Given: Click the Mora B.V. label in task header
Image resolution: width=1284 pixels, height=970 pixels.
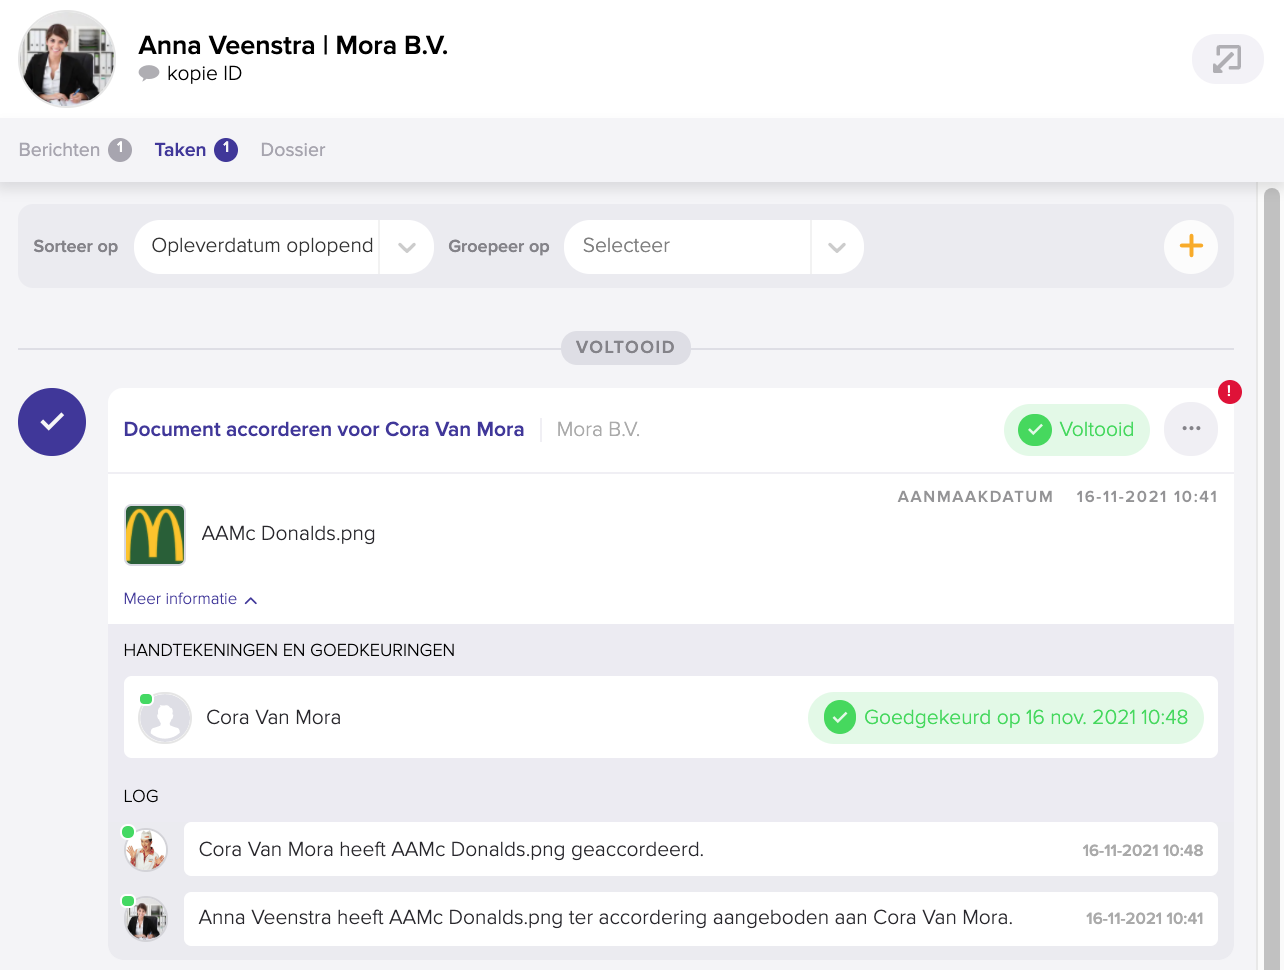Looking at the screenshot, I should click(x=598, y=429).
